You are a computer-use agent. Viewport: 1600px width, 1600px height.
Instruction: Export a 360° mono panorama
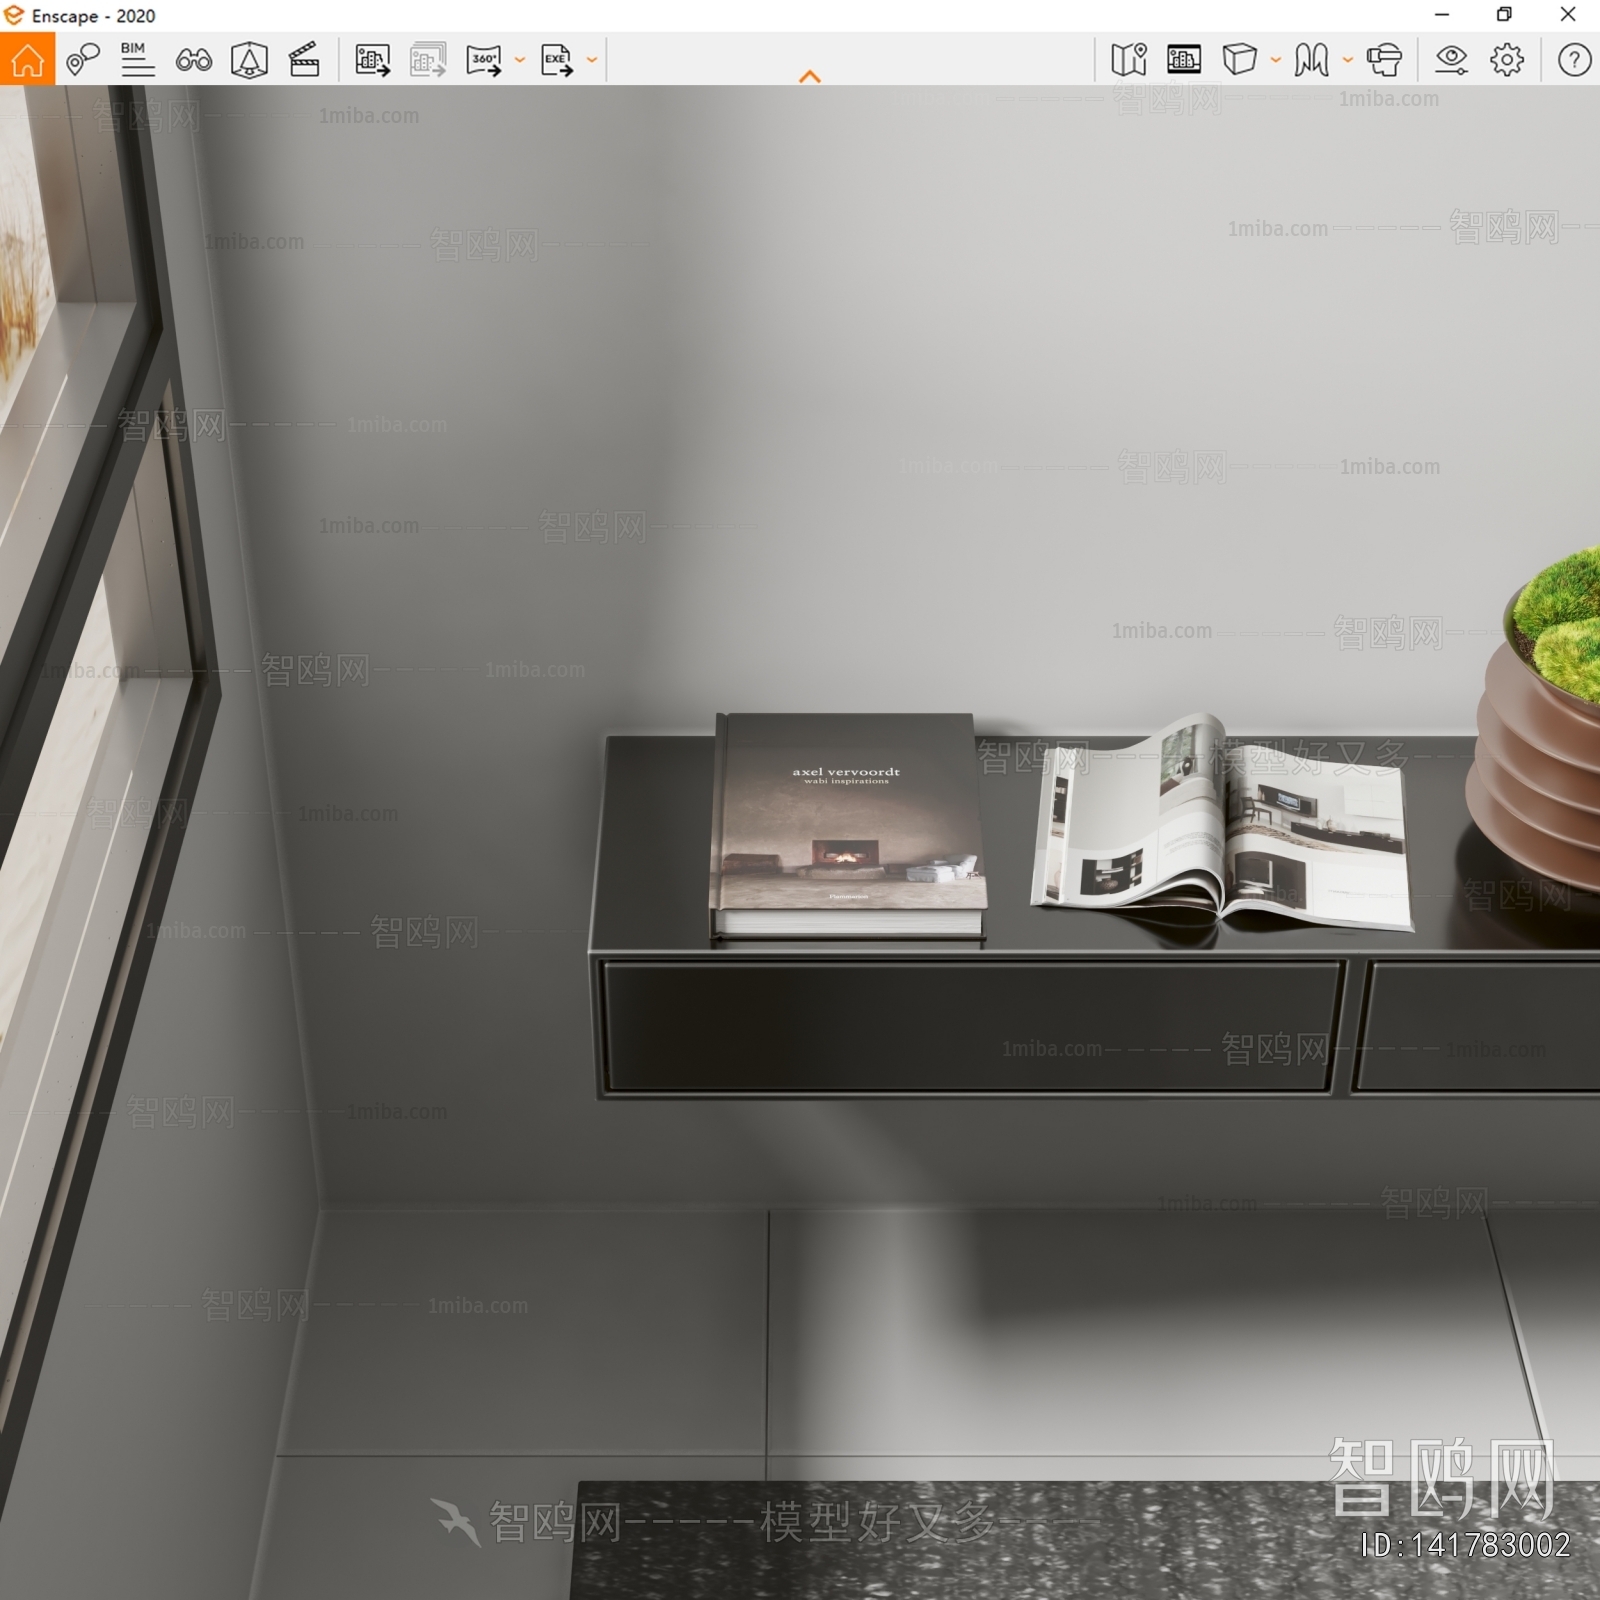click(485, 60)
